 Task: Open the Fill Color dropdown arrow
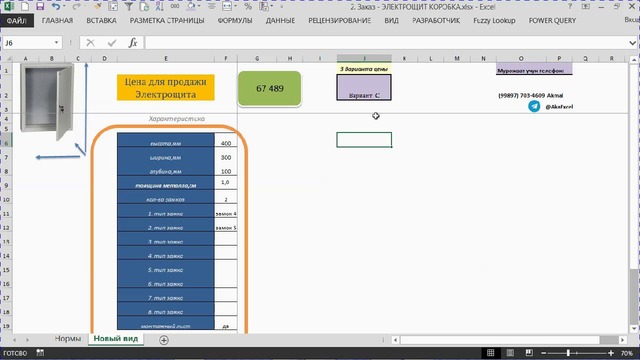tap(199, 7)
